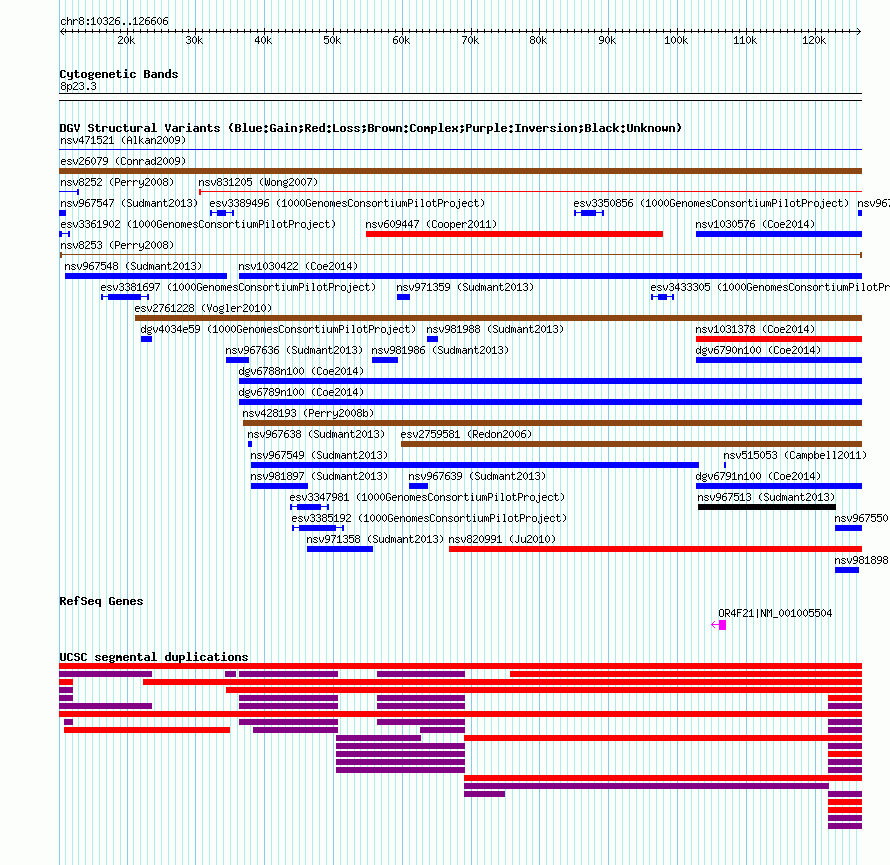The image size is (890, 865).
Task: Click nsv428193 (Perry2008b) label
Action: 308,413
